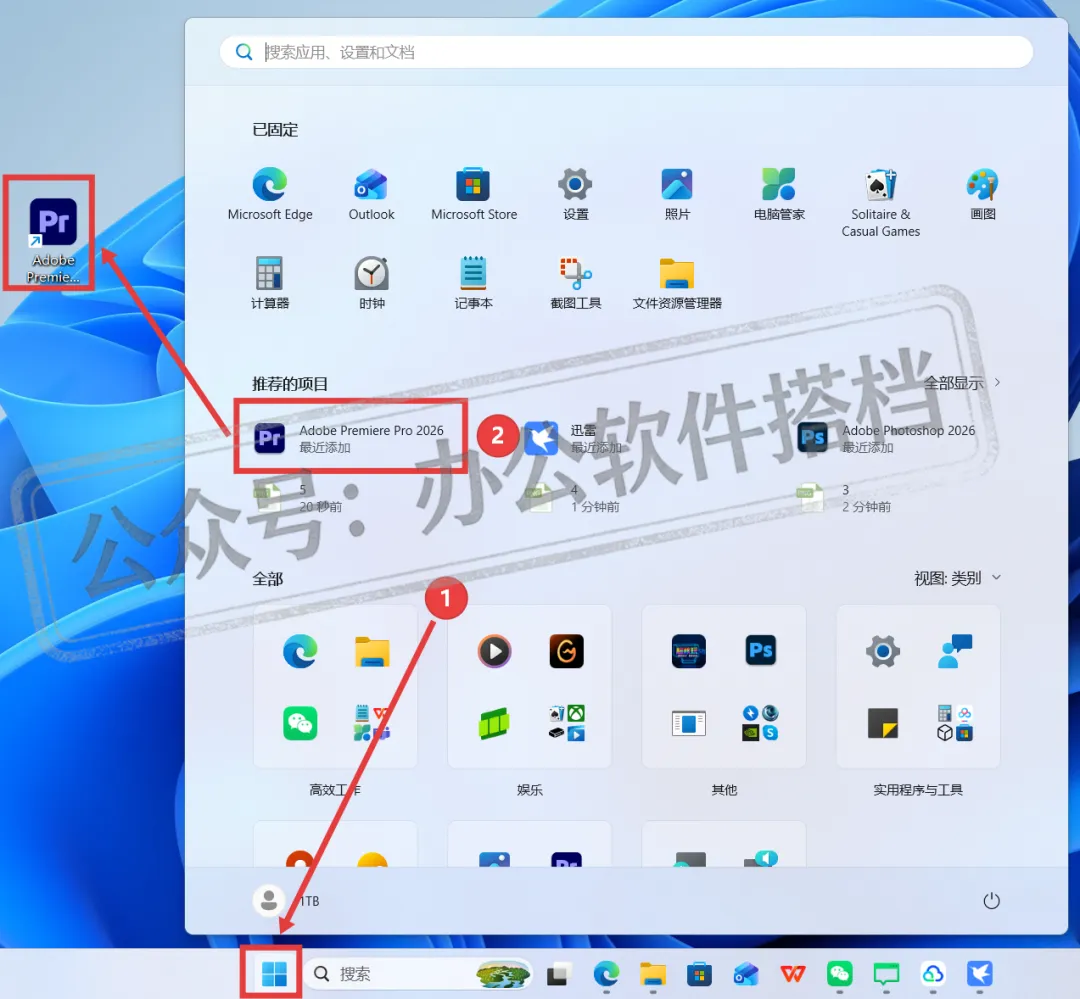Click the Windows Start button on taskbar

[274, 974]
